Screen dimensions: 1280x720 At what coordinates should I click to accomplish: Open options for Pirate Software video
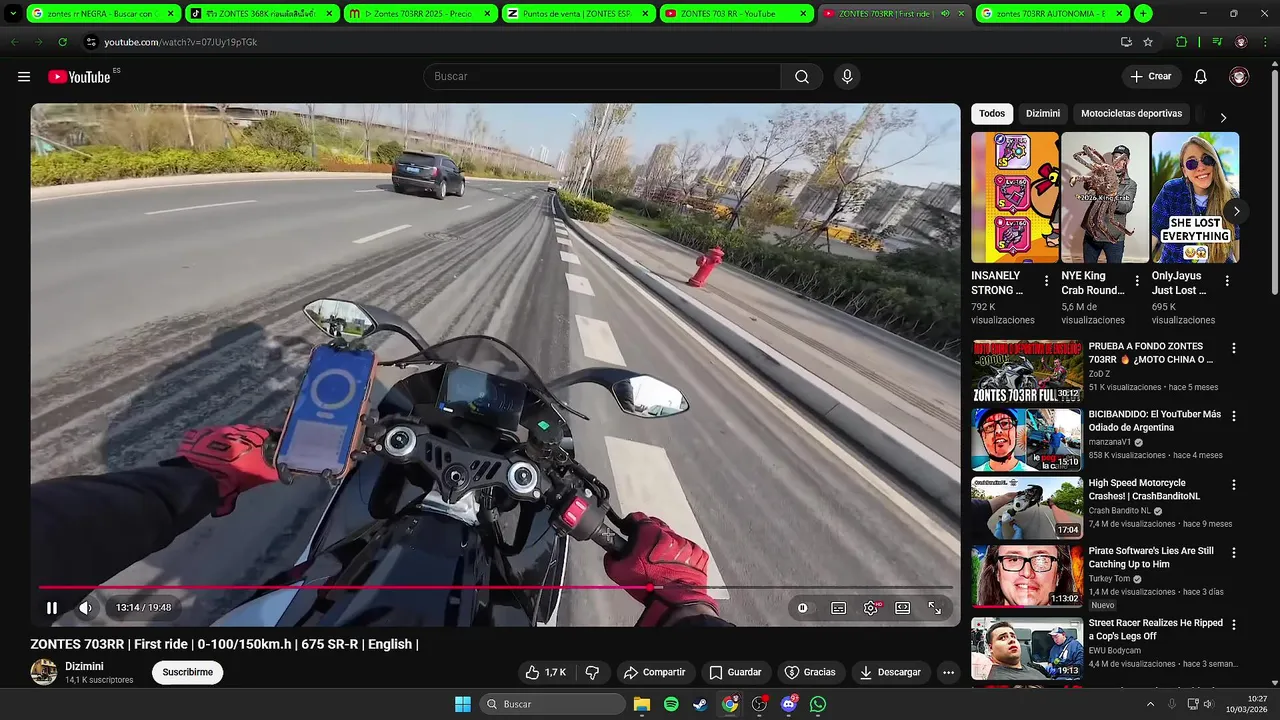point(1233,552)
